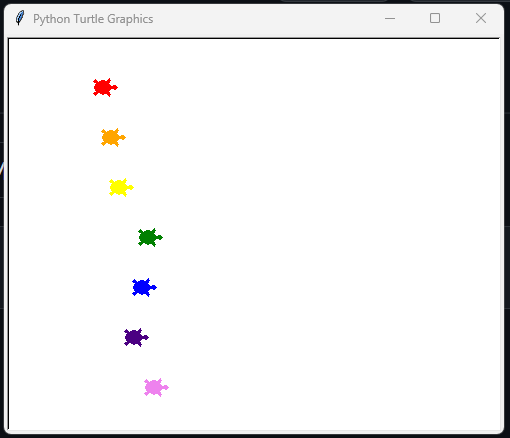Image resolution: width=510 pixels, height=438 pixels.
Task: Click the feather icon in title bar
Action: (20, 18)
